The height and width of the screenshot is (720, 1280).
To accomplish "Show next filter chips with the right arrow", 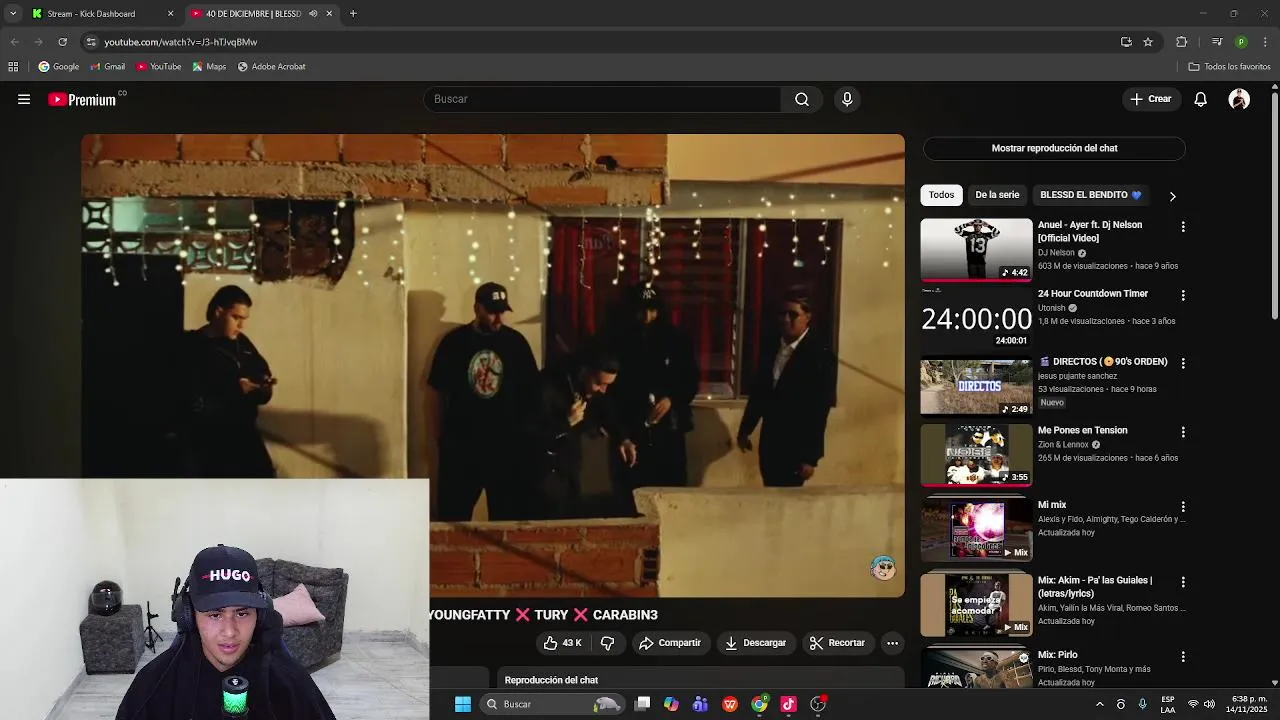I will coord(1172,196).
